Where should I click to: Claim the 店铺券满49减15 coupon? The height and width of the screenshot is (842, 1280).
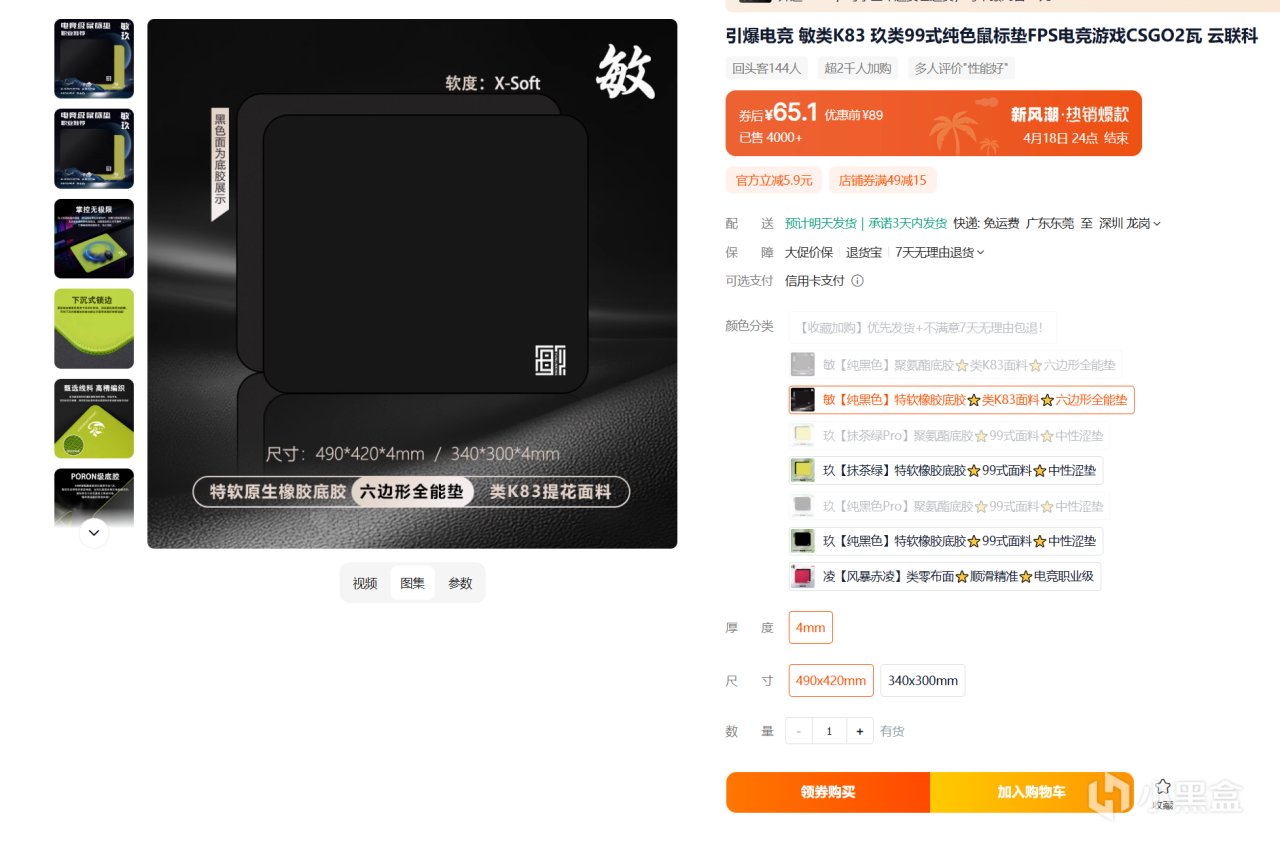coord(882,180)
